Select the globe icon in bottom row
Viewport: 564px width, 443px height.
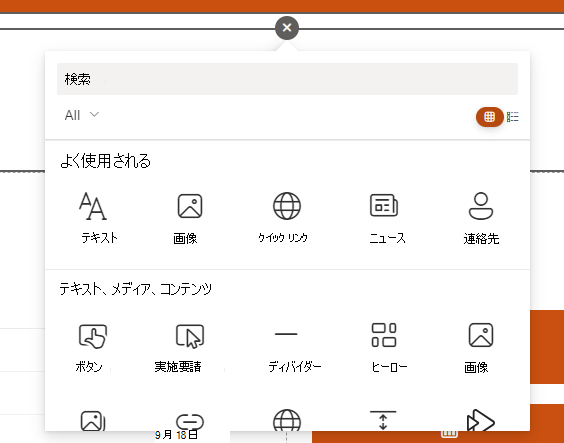point(287,420)
